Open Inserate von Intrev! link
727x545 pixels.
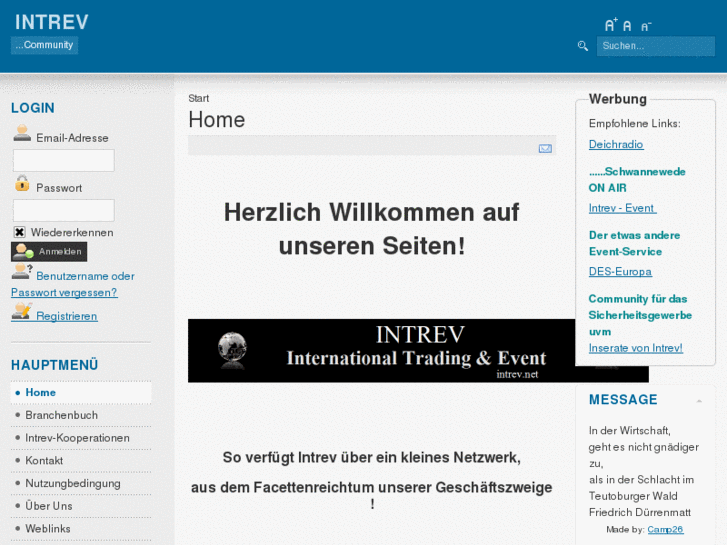click(636, 348)
